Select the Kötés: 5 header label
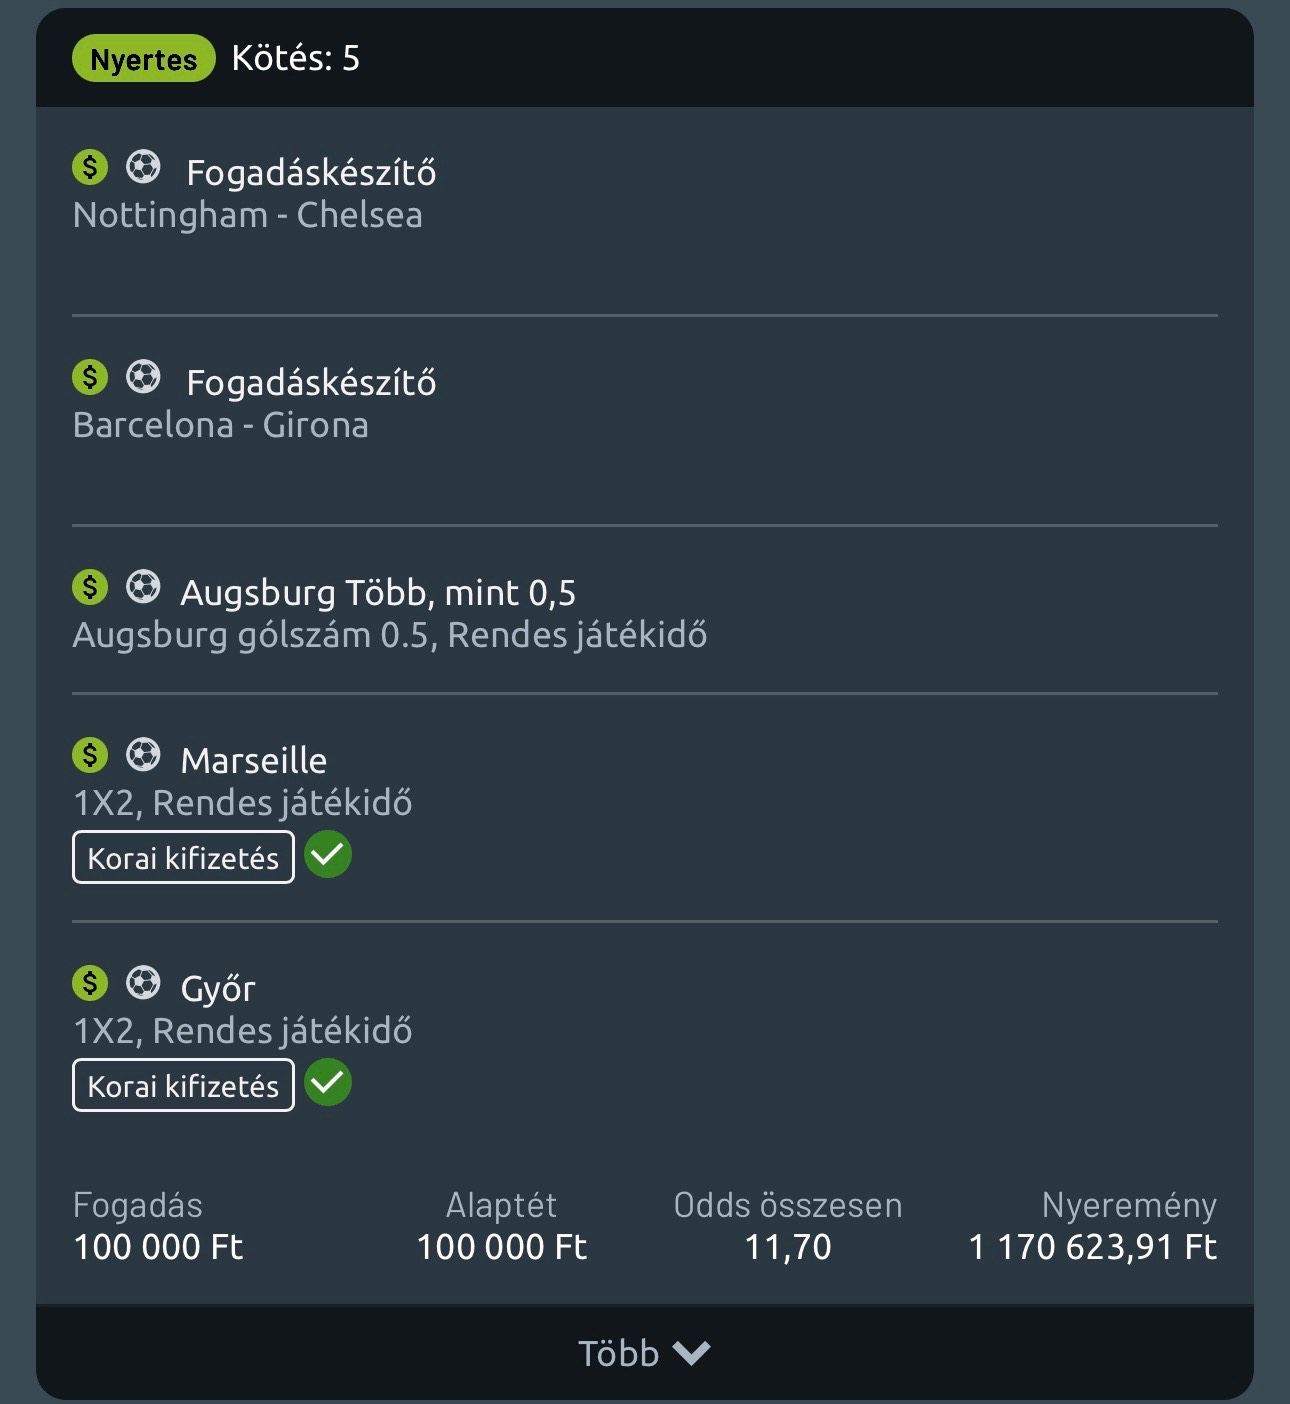 (x=295, y=59)
